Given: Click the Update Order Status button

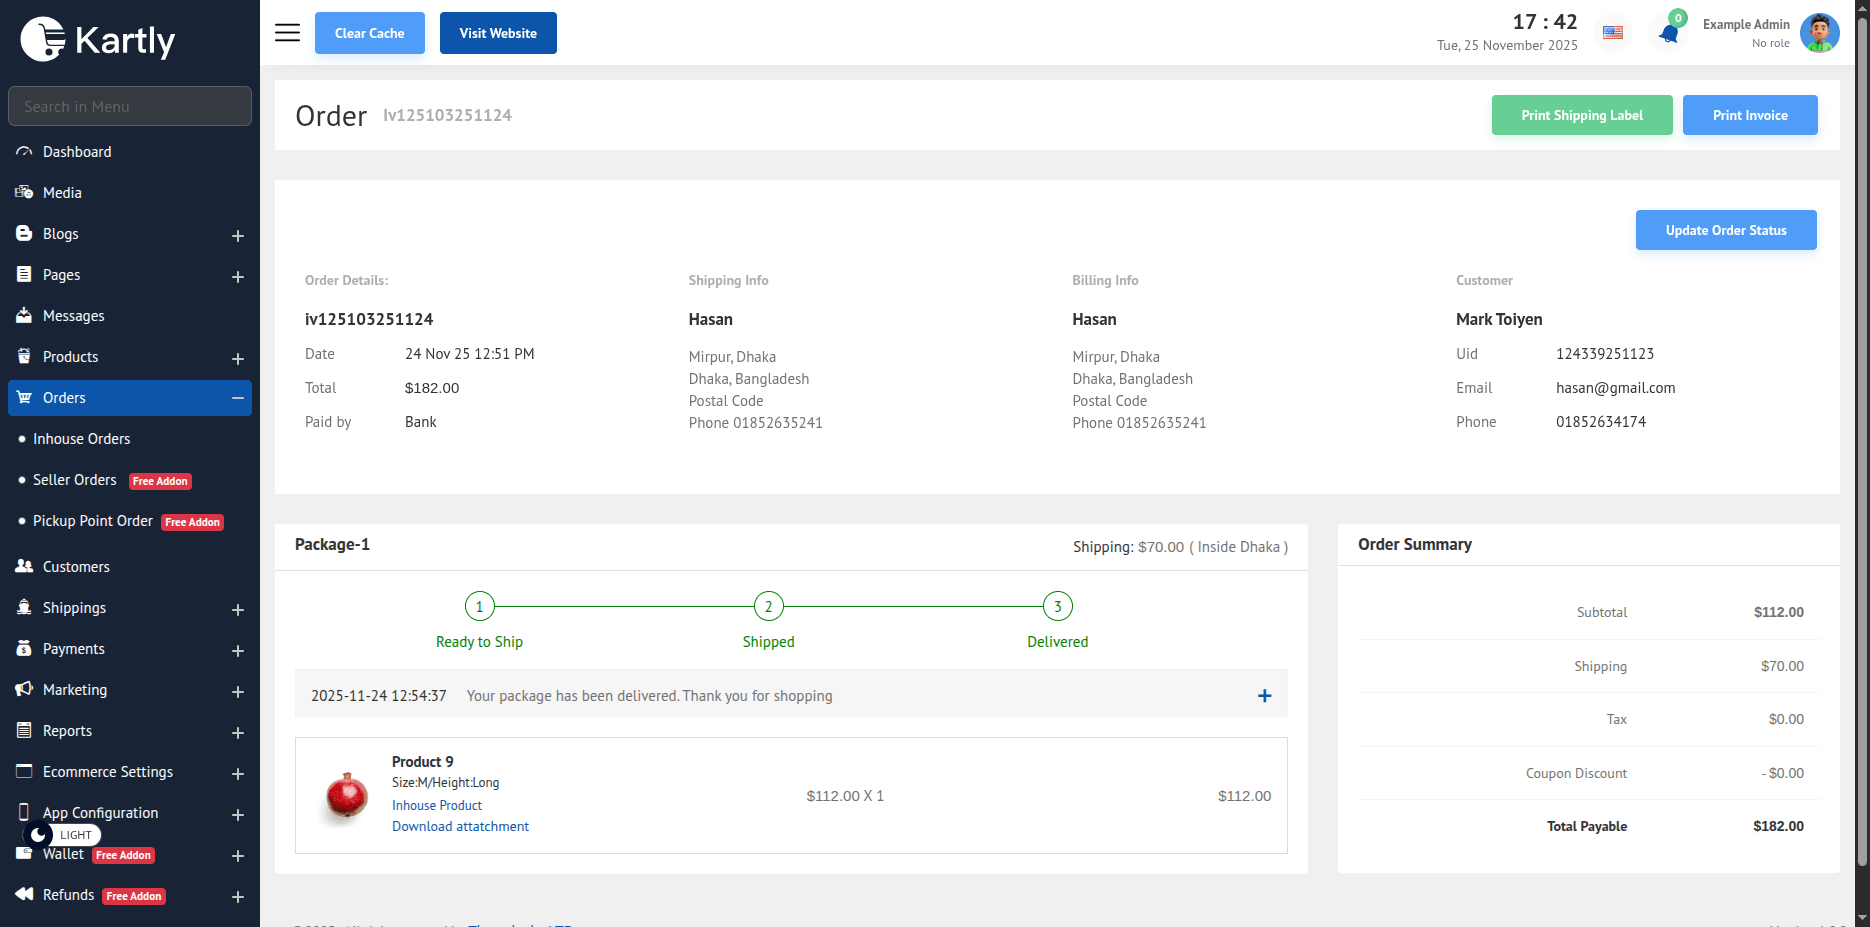Looking at the screenshot, I should [x=1725, y=230].
